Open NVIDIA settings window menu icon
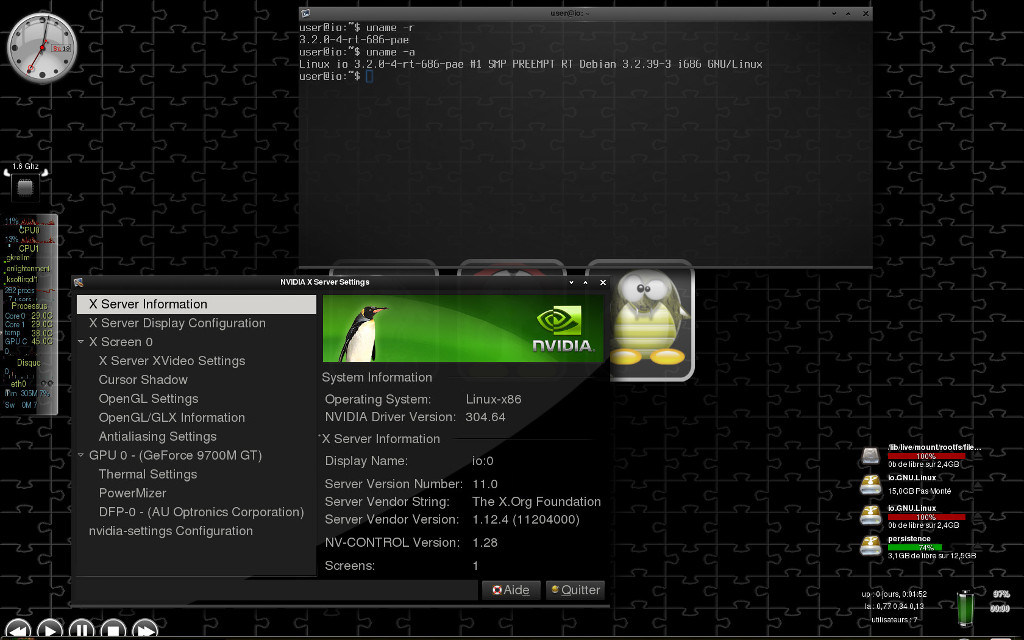This screenshot has width=1024, height=640. [78, 282]
